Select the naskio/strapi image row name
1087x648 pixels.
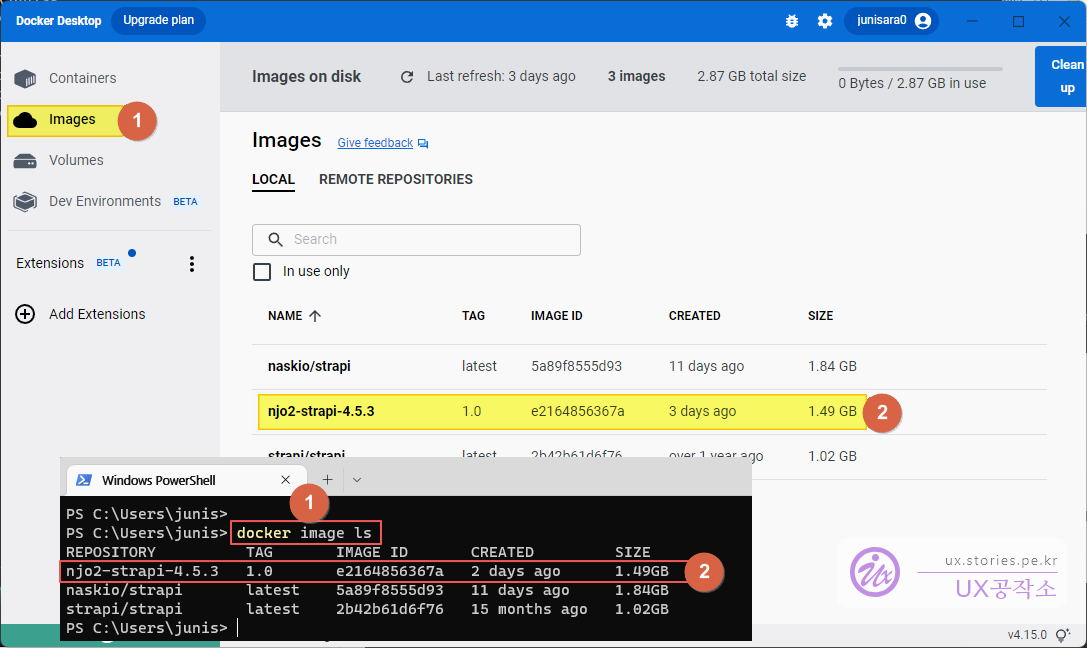pyautogui.click(x=309, y=366)
